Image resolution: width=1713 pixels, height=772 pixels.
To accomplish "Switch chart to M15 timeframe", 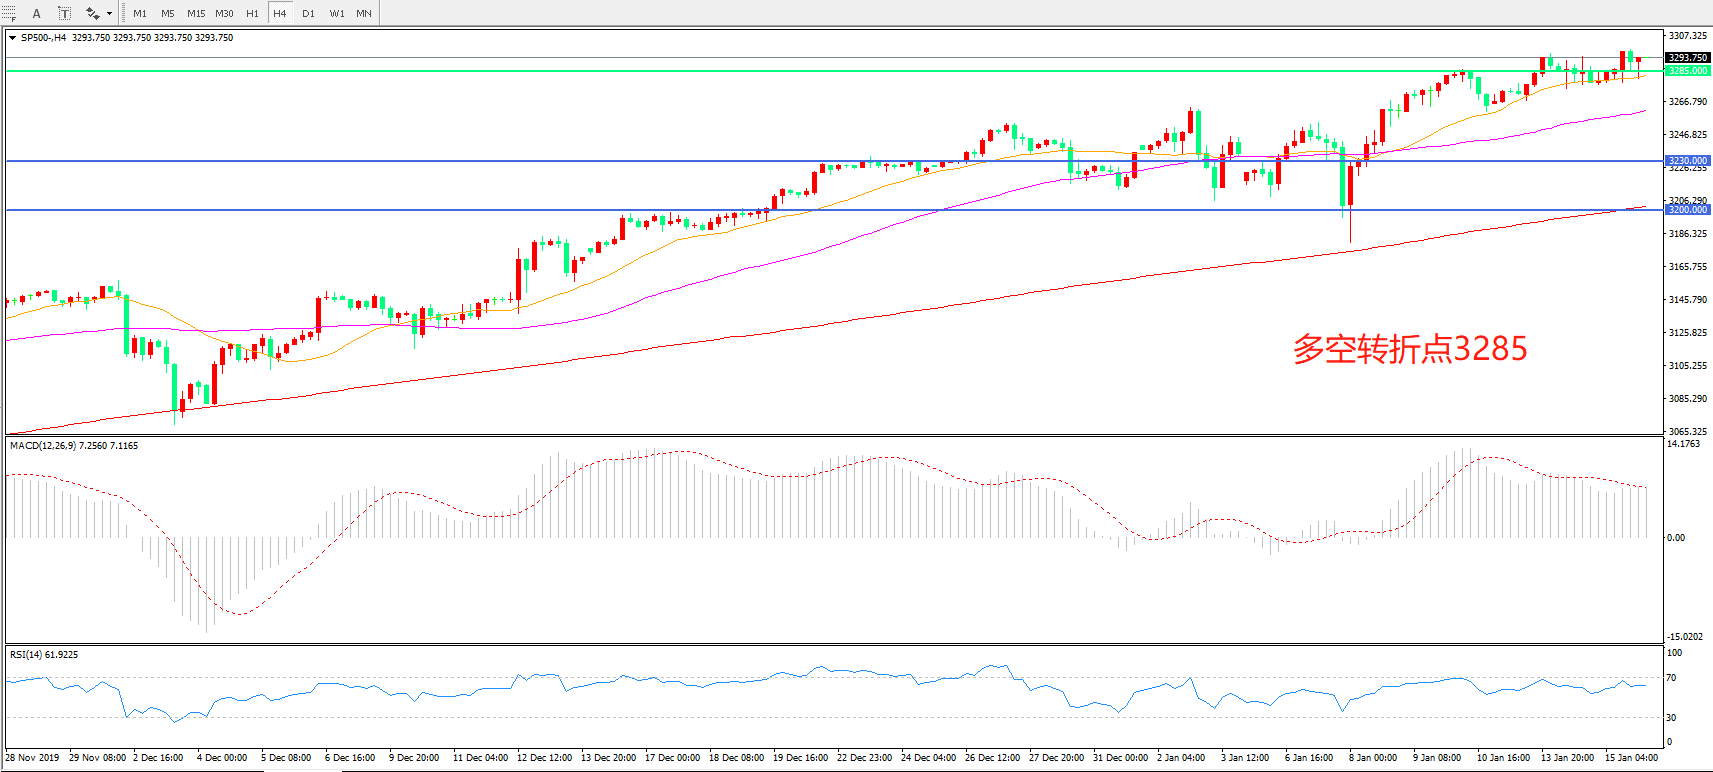I will tap(196, 13).
